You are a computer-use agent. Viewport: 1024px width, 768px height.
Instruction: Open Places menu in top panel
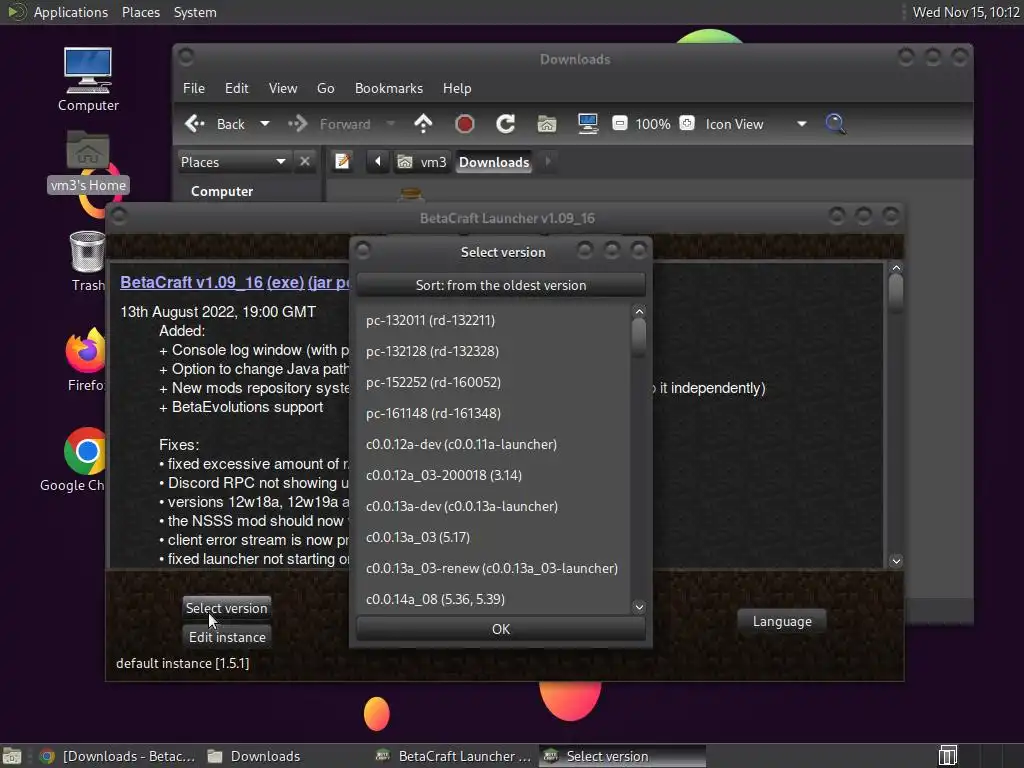pyautogui.click(x=140, y=12)
